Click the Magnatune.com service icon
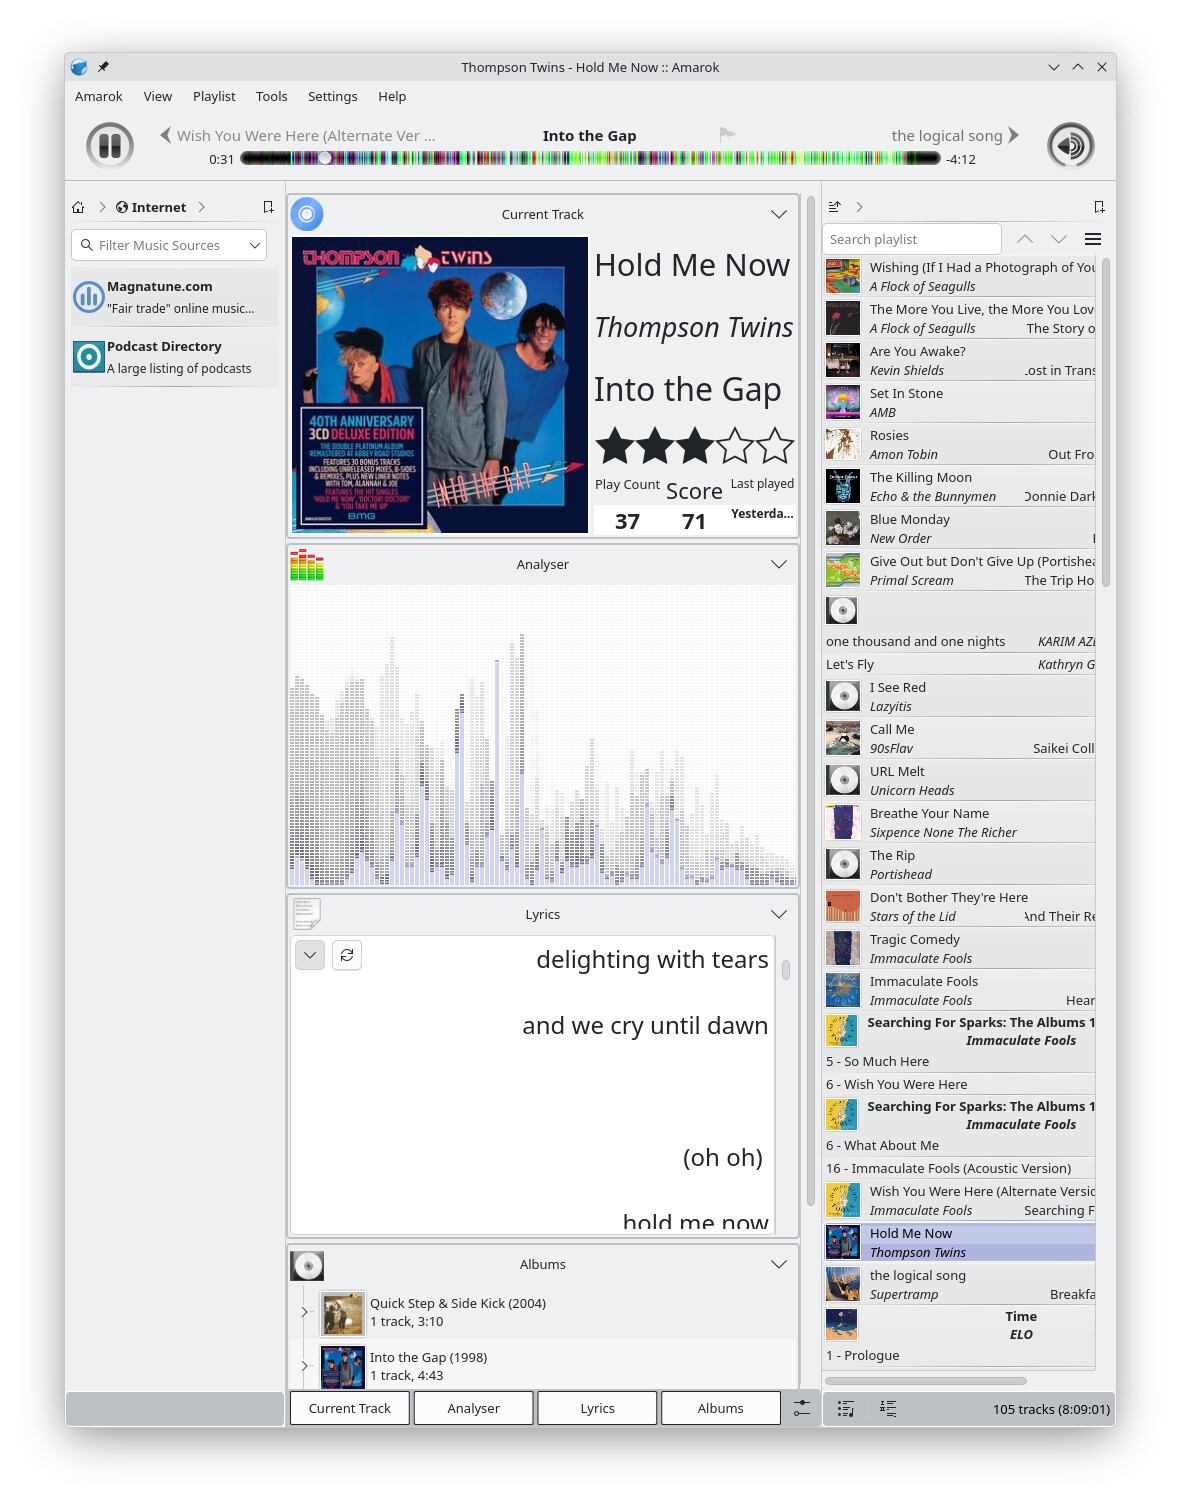Screen dimensions: 1181x1504 [89, 297]
